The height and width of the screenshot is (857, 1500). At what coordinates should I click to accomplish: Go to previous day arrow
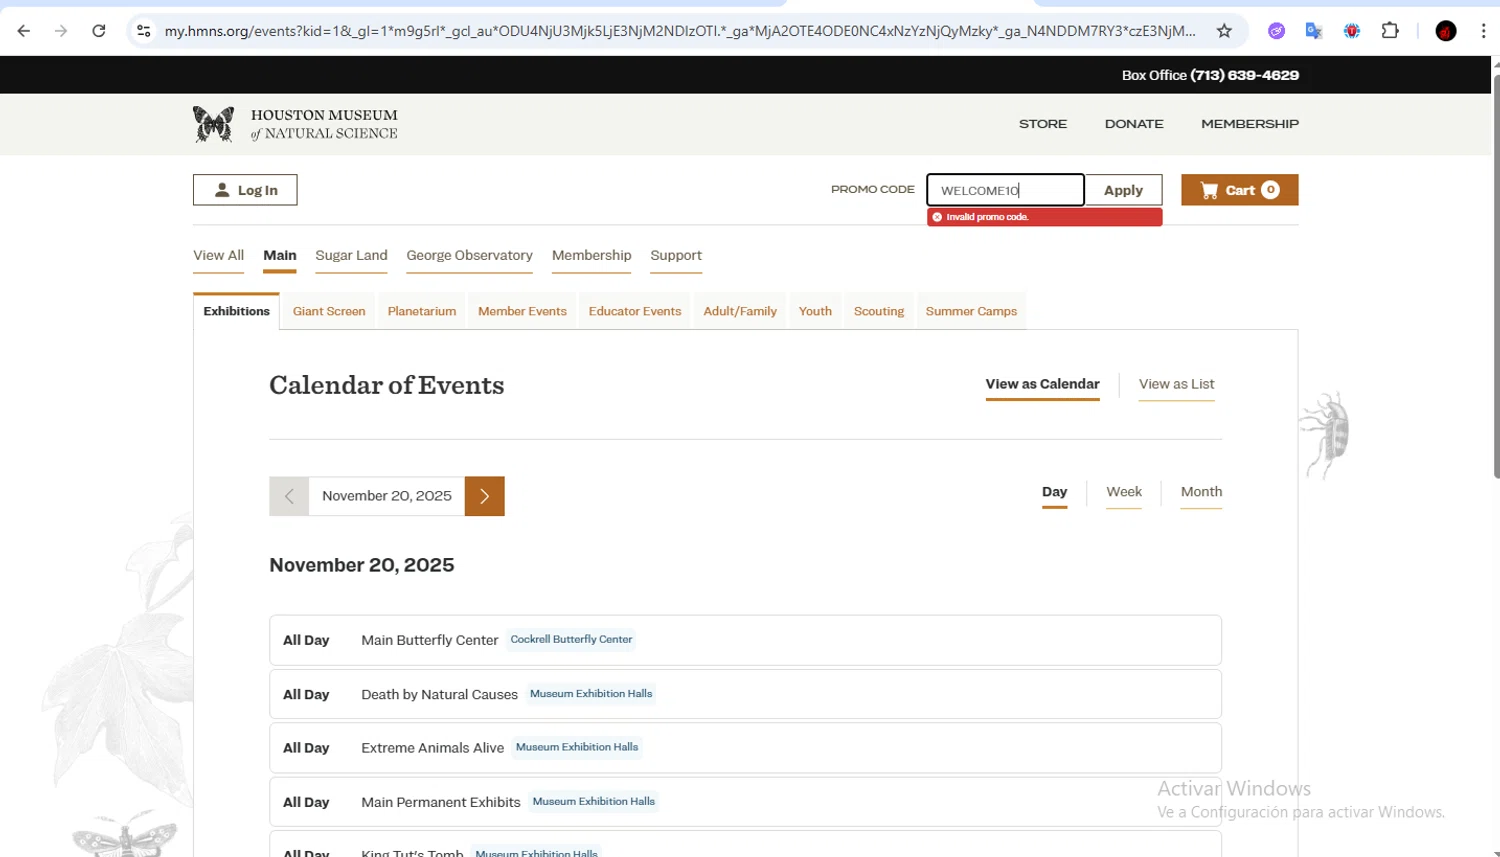pyautogui.click(x=289, y=496)
